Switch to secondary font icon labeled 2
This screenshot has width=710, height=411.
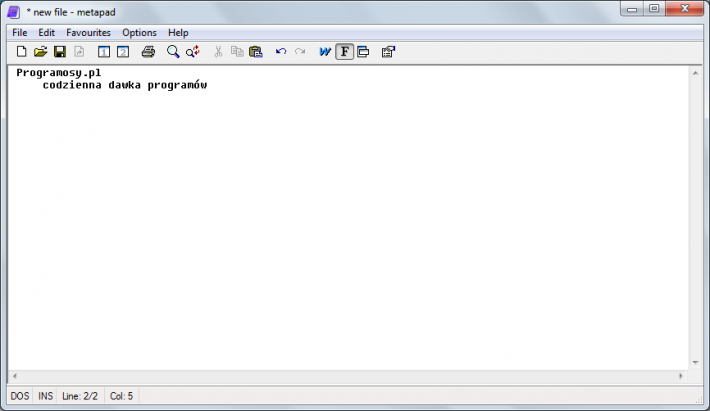123,52
